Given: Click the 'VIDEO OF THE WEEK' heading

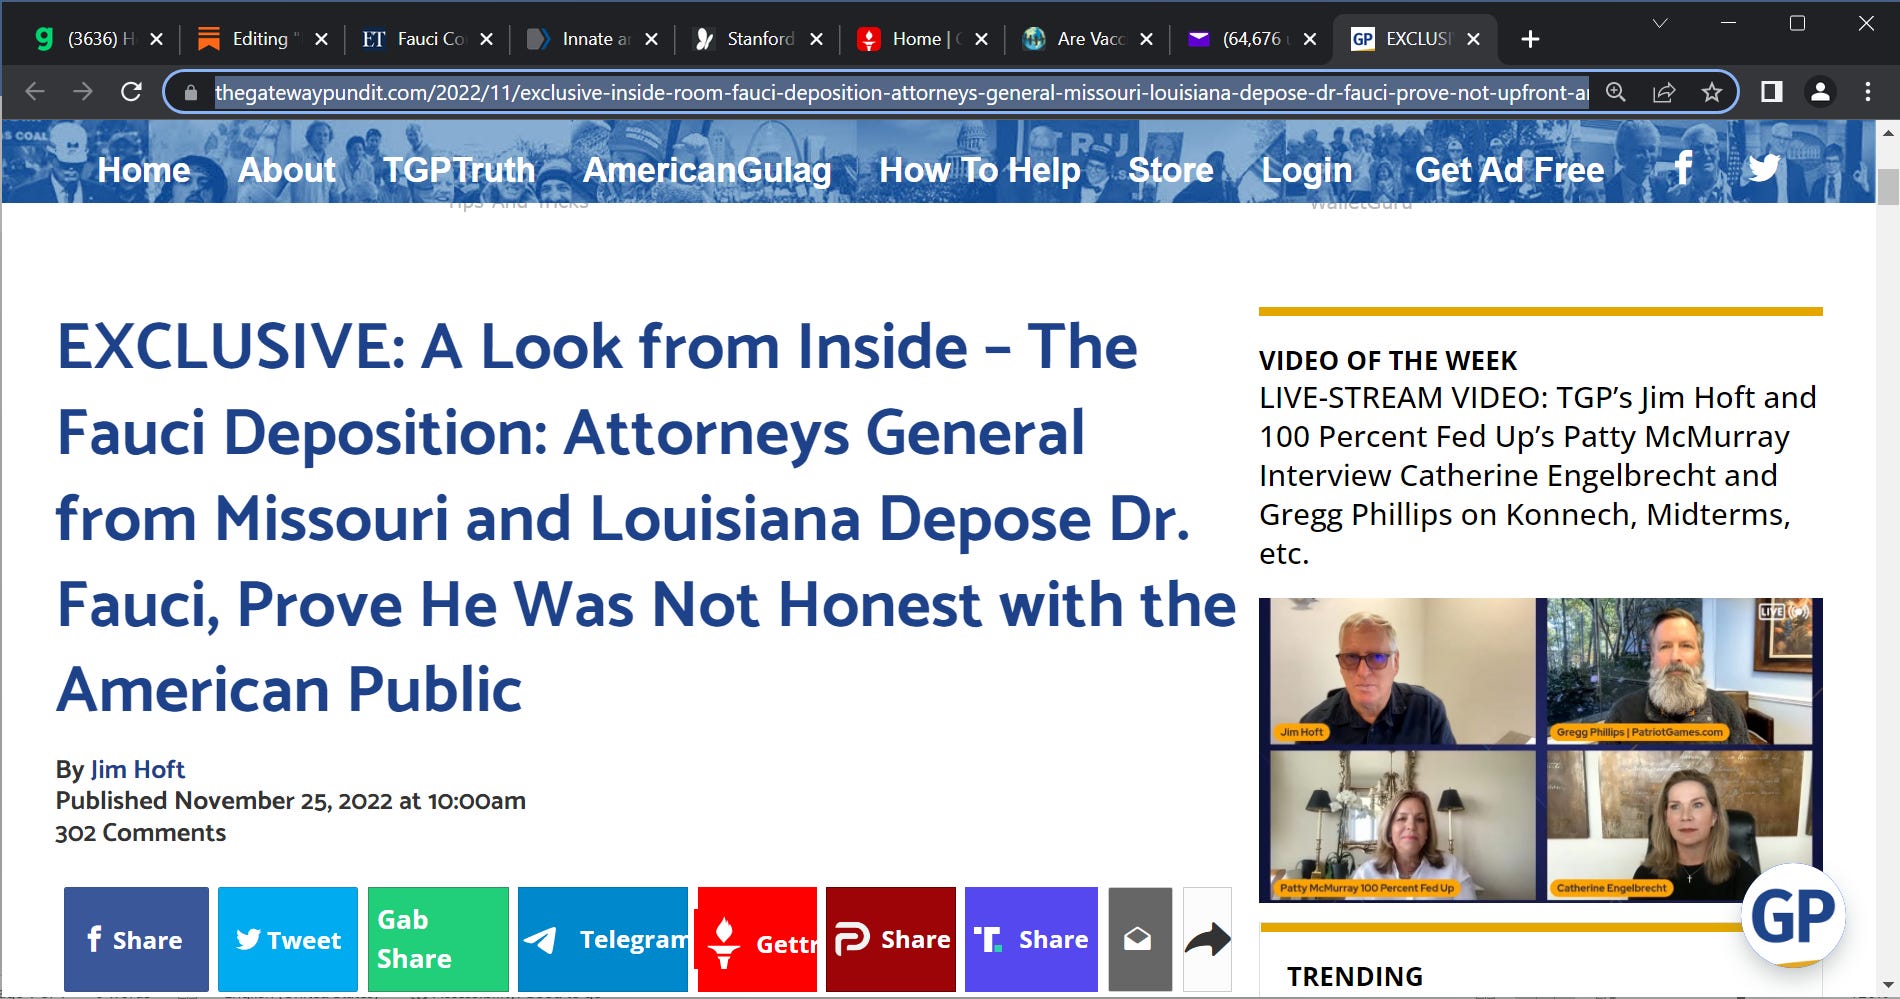Looking at the screenshot, I should [x=1388, y=360].
